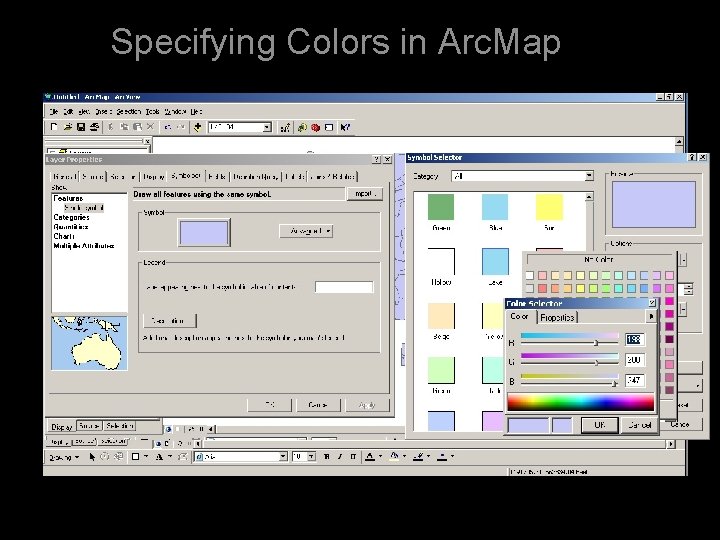Image resolution: width=720 pixels, height=540 pixels.
Task: Open the Drawing menu dropdown
Action: click(64, 457)
